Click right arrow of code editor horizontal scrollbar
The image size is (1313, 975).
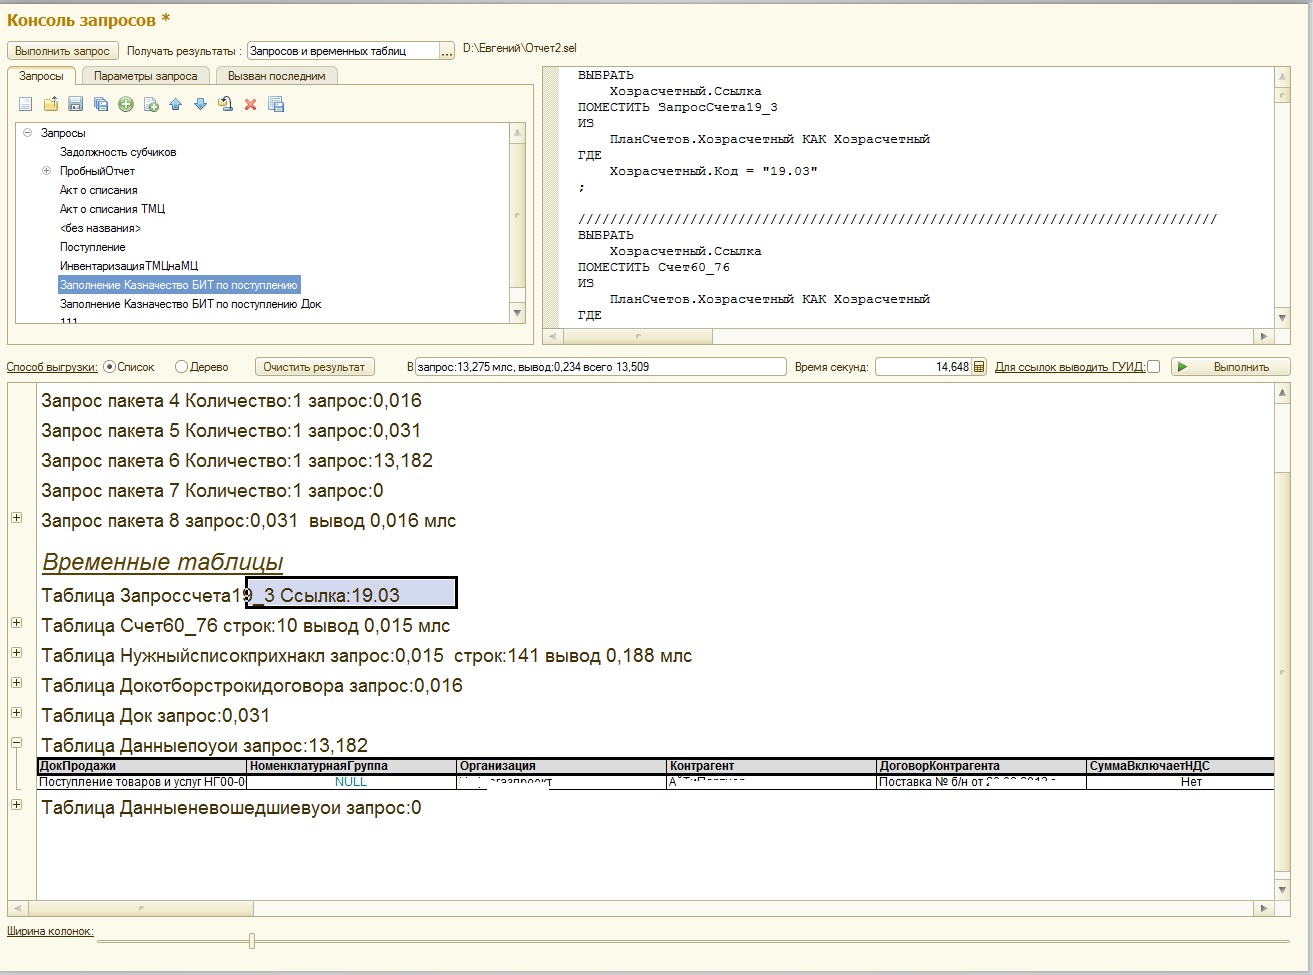click(1264, 337)
